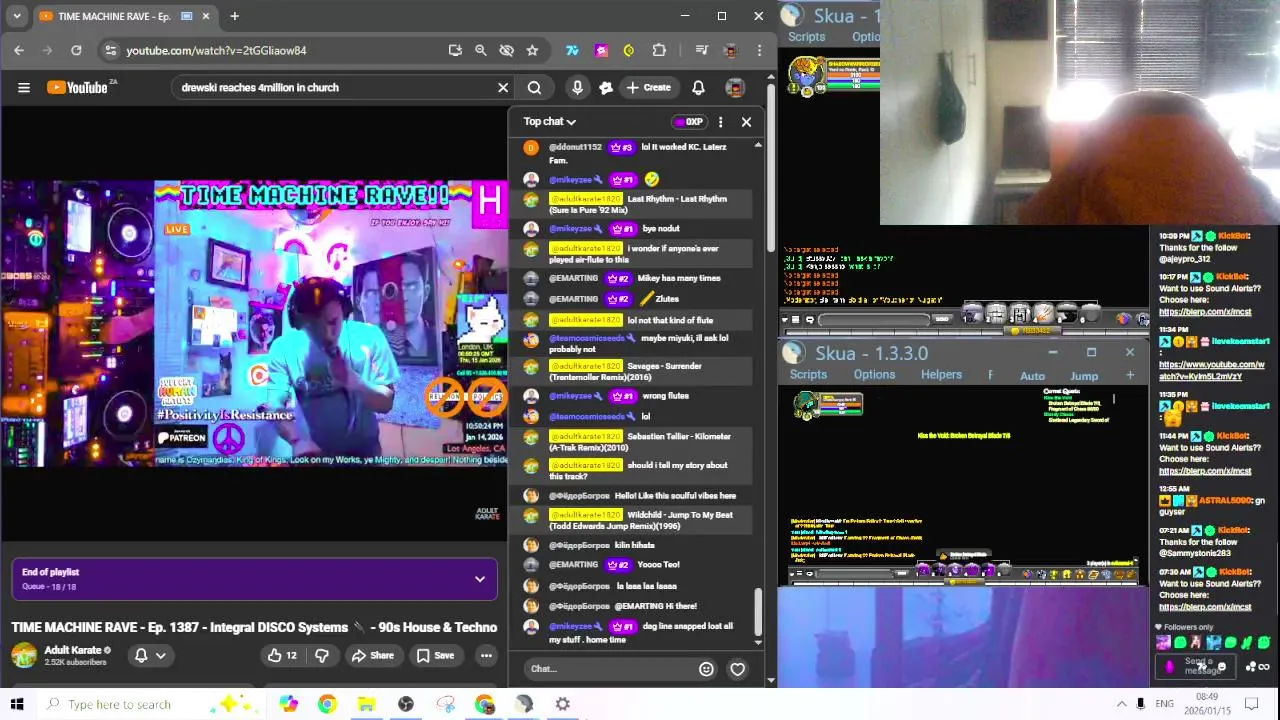The image size is (1280, 720).
Task: Open Scripts menu in lower Skua window
Action: 808,375
